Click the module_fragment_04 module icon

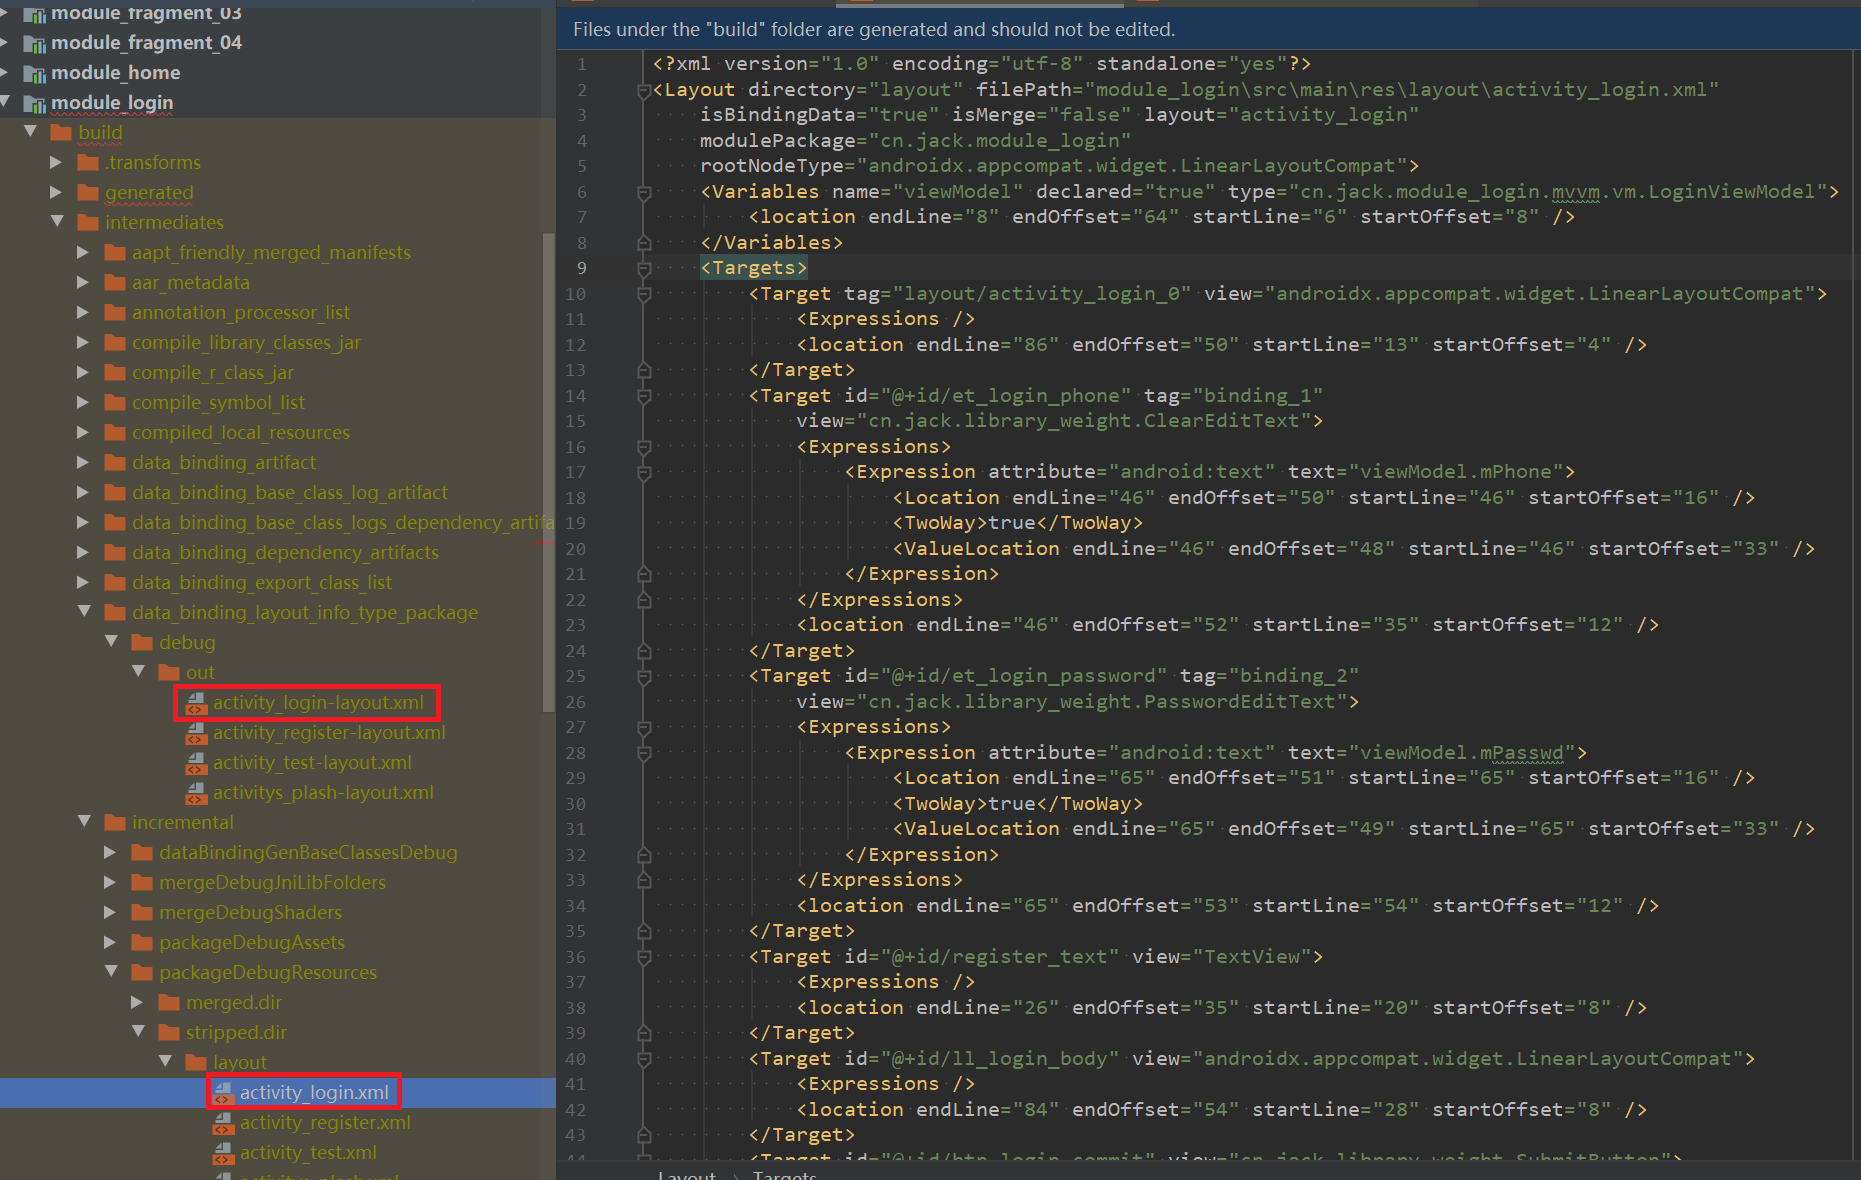[35, 43]
